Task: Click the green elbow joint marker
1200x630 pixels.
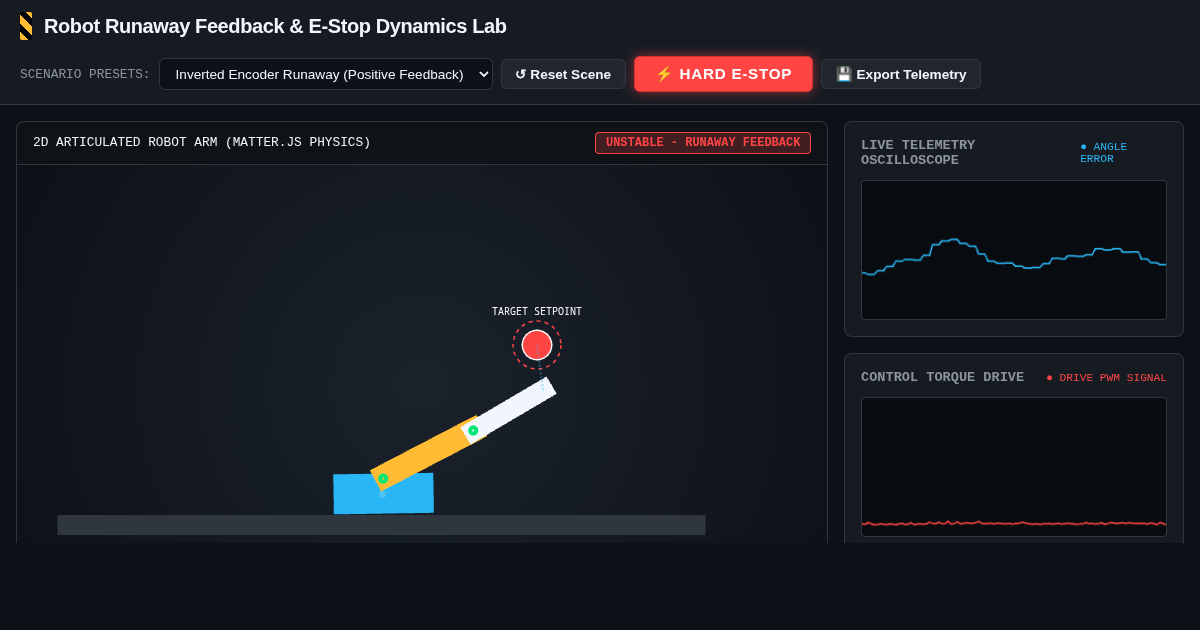Action: click(473, 430)
